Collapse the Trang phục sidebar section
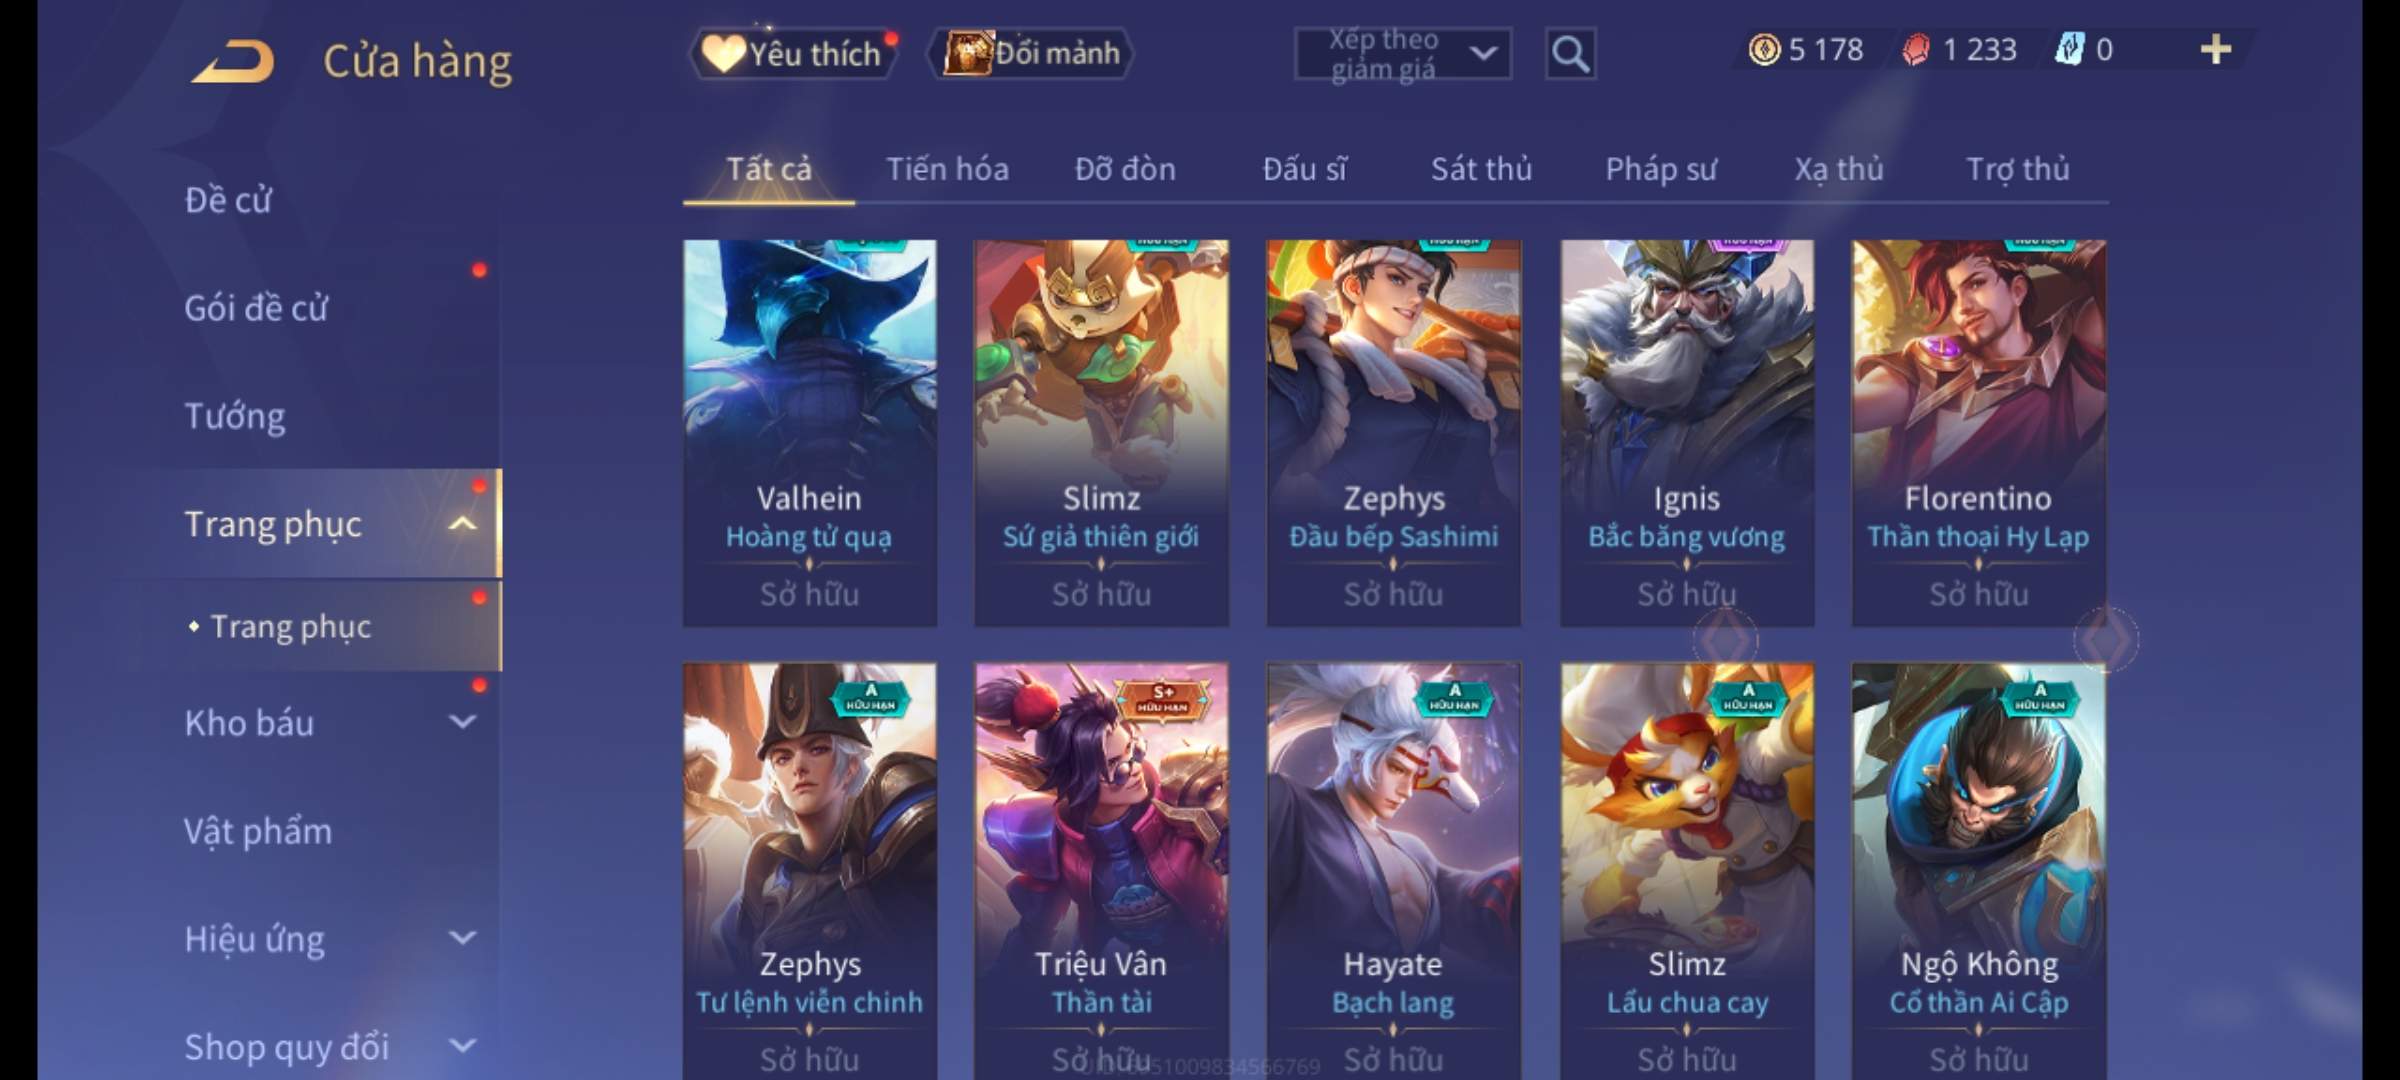Image resolution: width=2400 pixels, height=1080 pixels. [x=463, y=524]
